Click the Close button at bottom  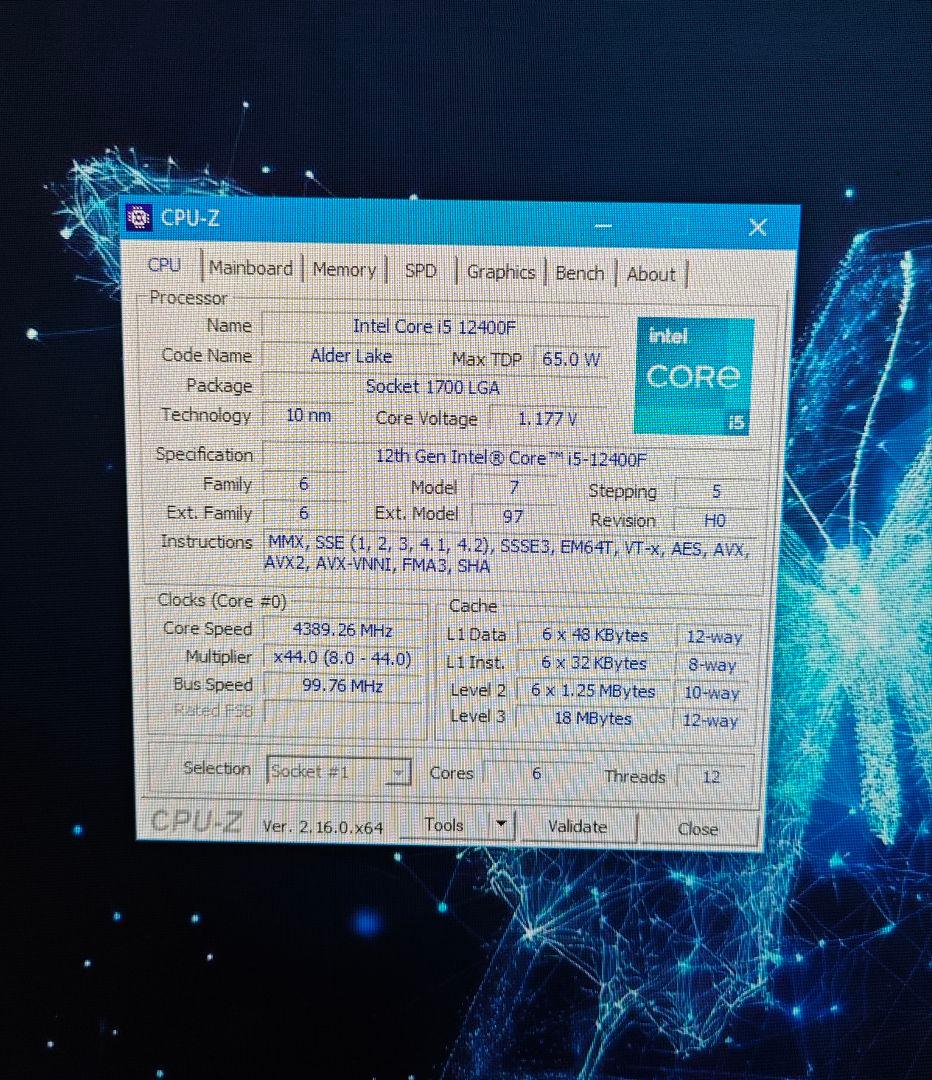698,829
